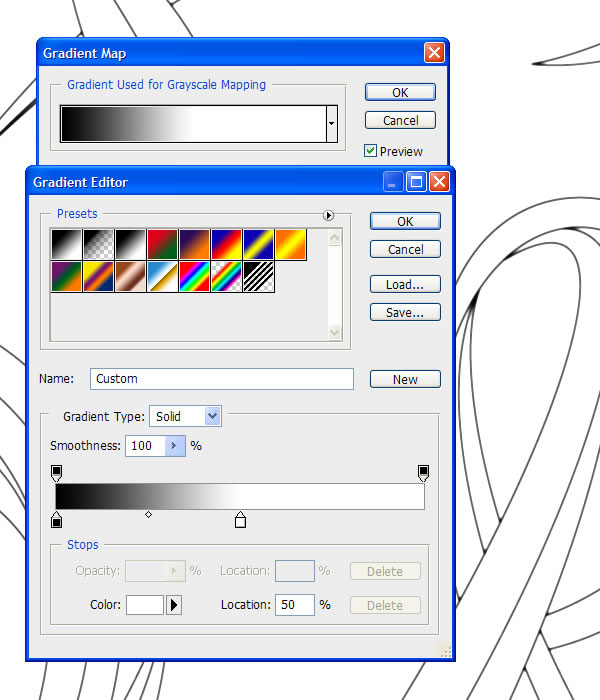Image resolution: width=600 pixels, height=700 pixels.
Task: Select the red-green gradient preset
Action: 163,244
